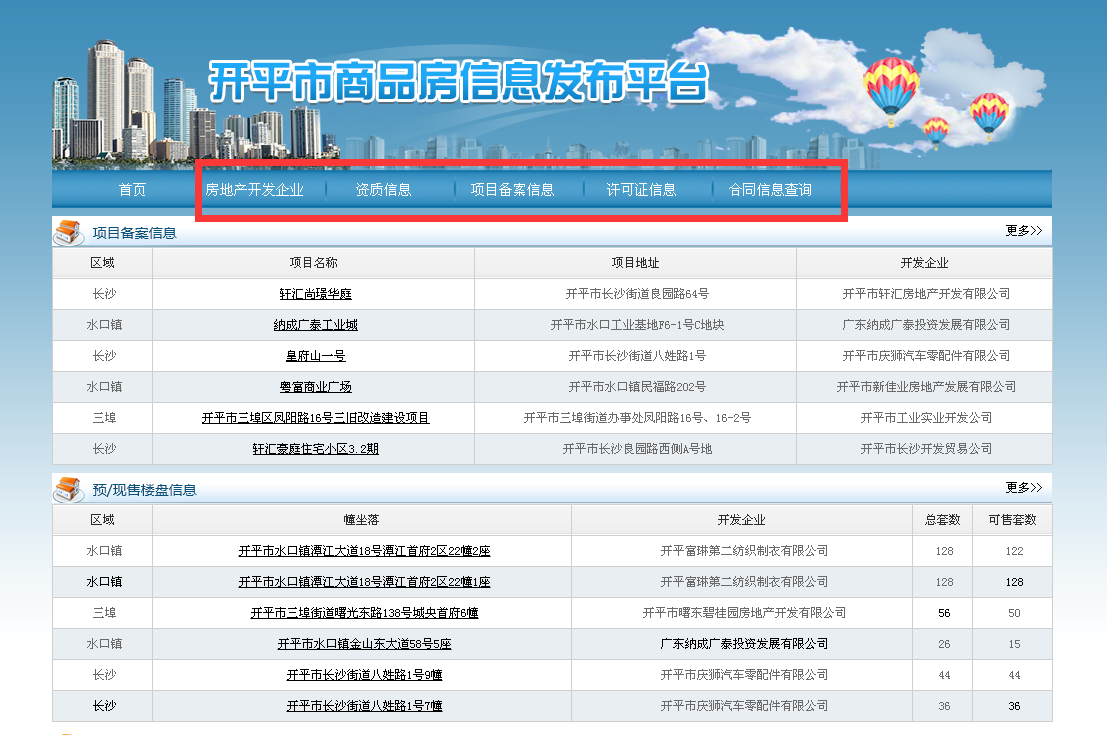Open the 潭江首府2区22幢2座 building link
The width and height of the screenshot is (1107, 735).
[x=364, y=551]
